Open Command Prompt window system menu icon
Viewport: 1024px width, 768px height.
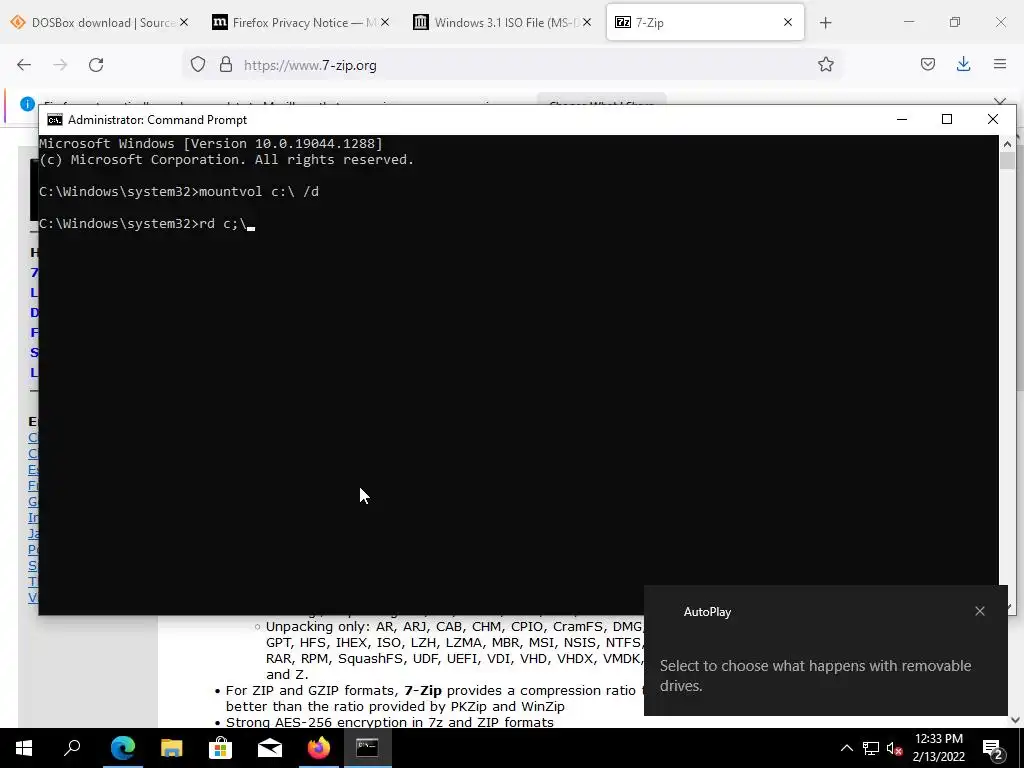click(x=55, y=120)
